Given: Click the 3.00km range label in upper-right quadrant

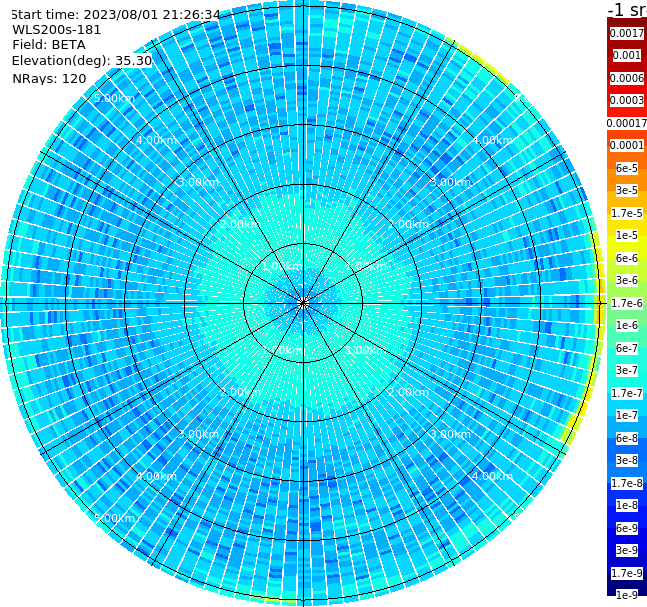Looking at the screenshot, I should click(x=450, y=182).
